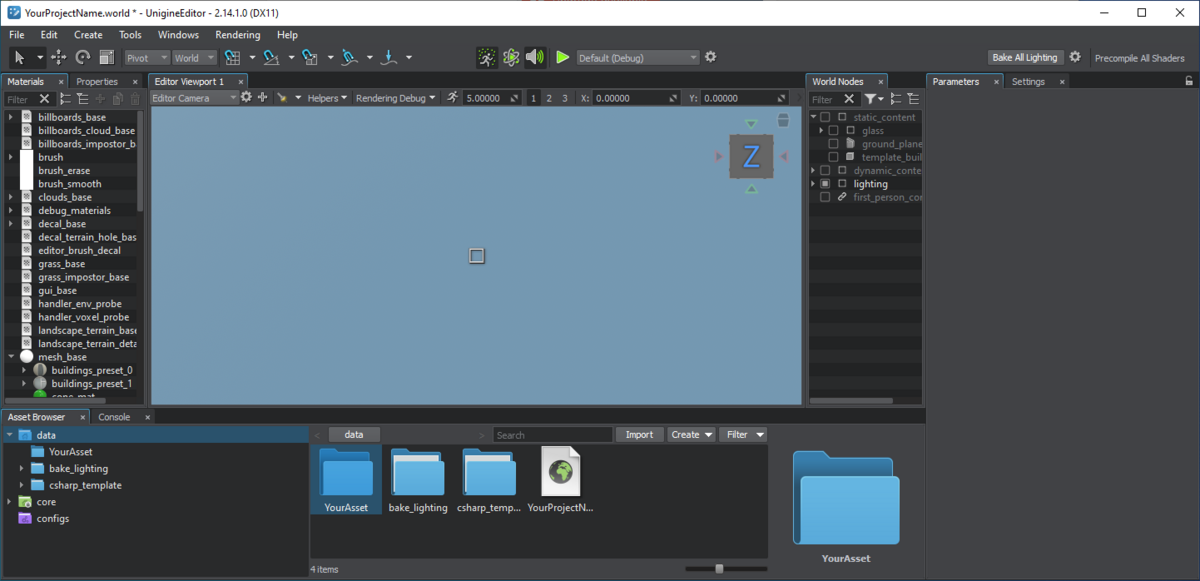Click the Bake All Lighting button

[x=1024, y=58]
